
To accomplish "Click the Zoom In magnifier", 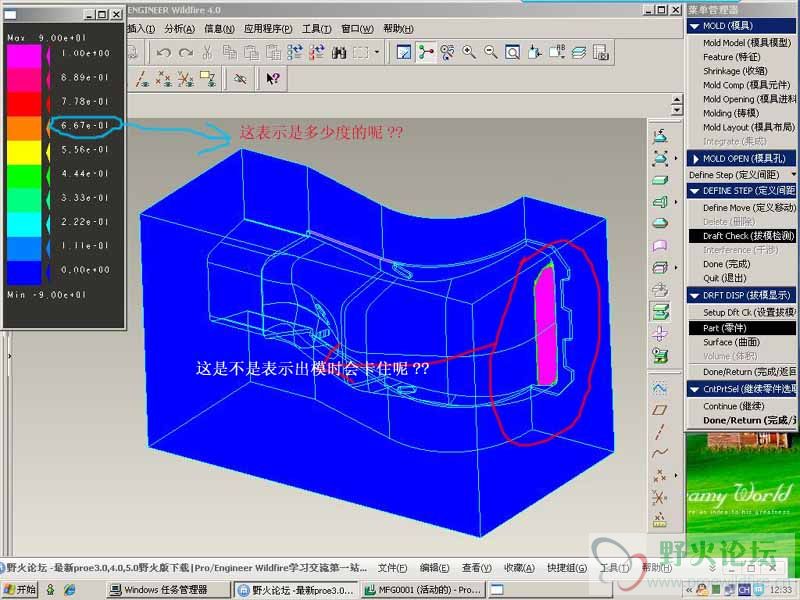I will [x=469, y=53].
